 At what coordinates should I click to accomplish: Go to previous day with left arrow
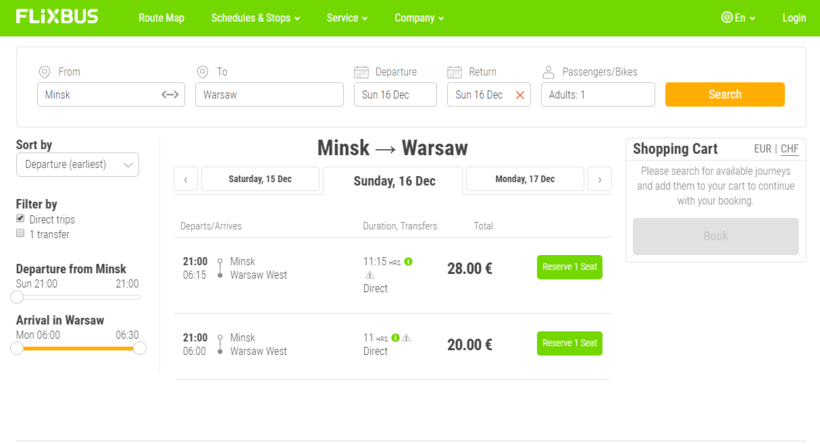pos(185,180)
